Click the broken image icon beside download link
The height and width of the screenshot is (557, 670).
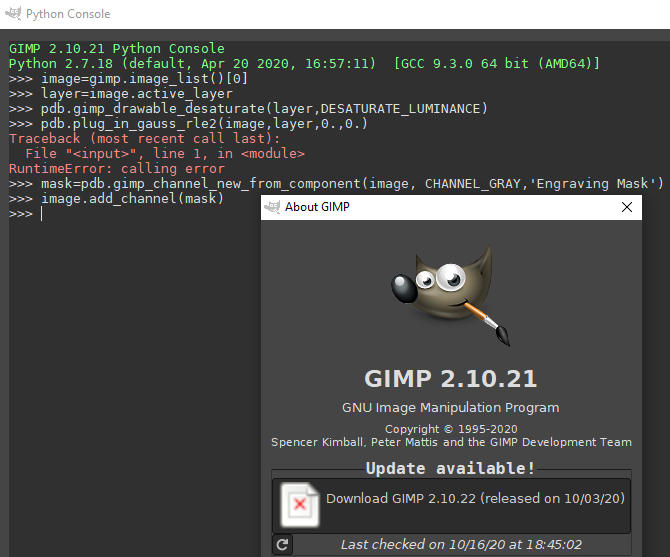tap(300, 504)
